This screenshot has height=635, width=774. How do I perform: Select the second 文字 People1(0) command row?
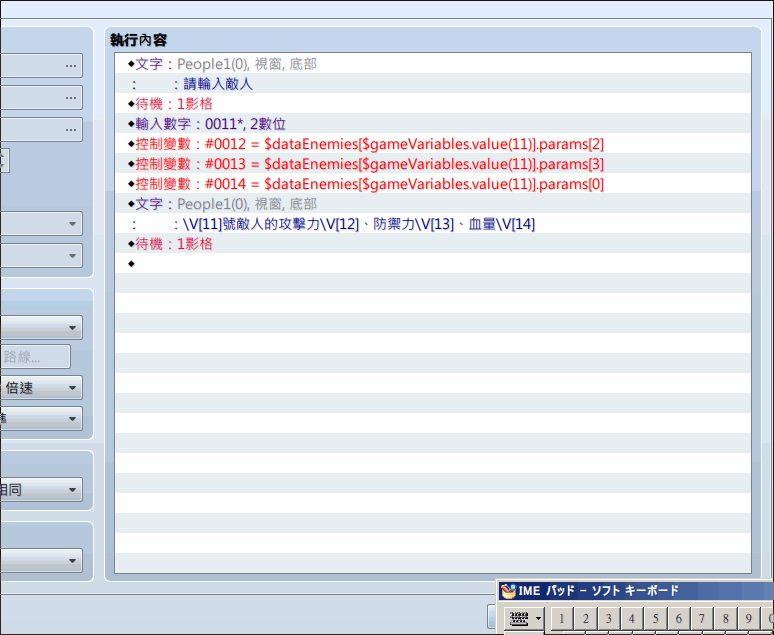(x=433, y=204)
